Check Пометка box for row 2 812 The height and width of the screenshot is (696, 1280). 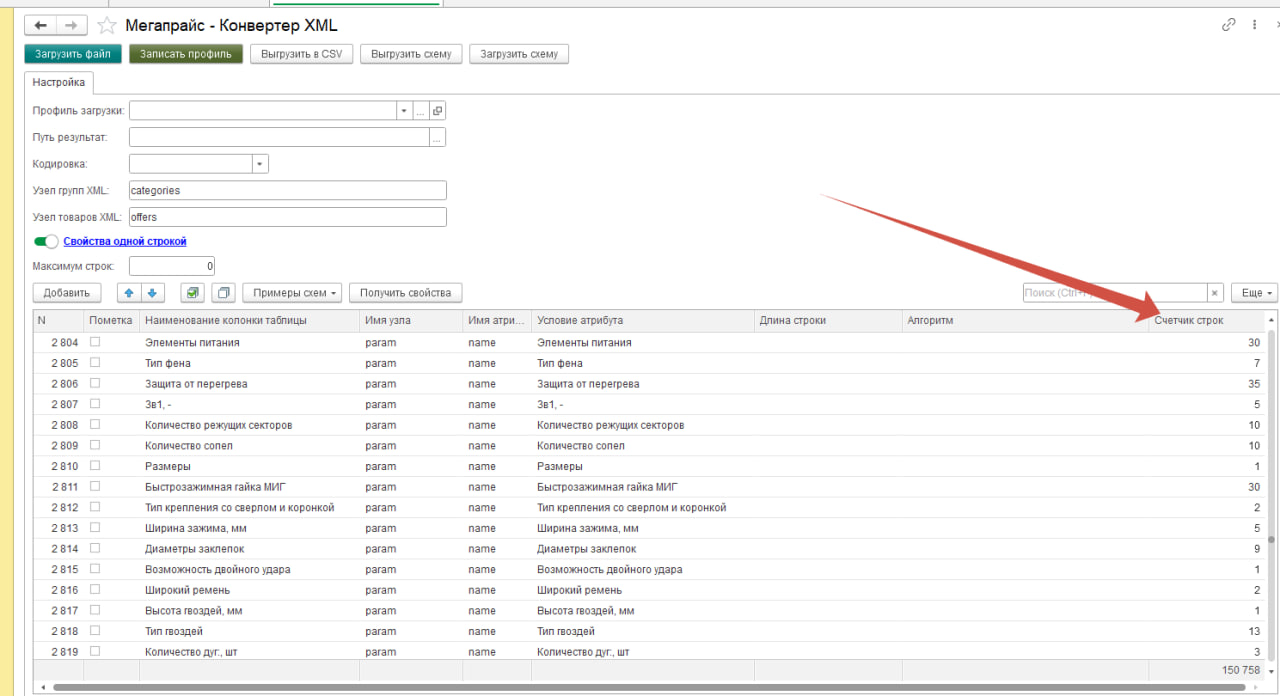point(96,507)
